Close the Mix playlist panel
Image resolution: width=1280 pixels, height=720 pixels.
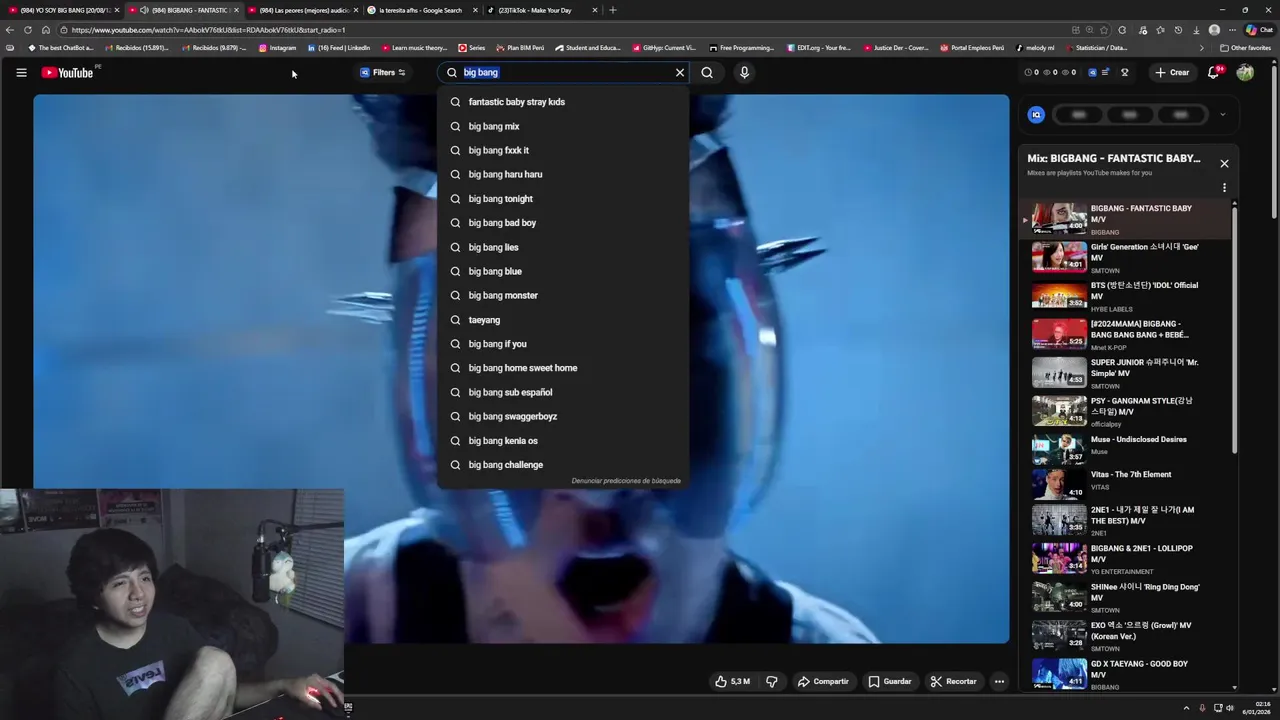(x=1224, y=163)
